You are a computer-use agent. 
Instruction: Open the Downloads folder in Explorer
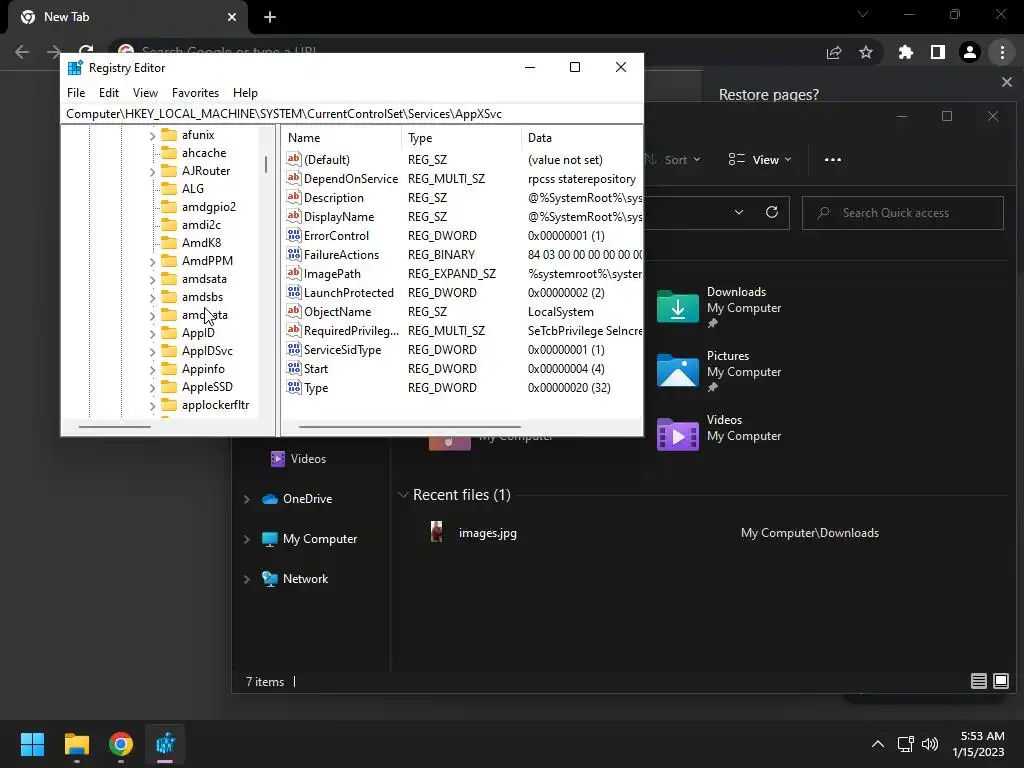[x=720, y=307]
